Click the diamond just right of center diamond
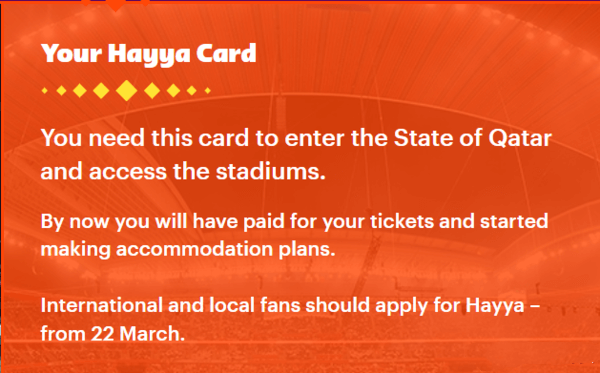Viewport: 600px width, 373px height. 152,91
